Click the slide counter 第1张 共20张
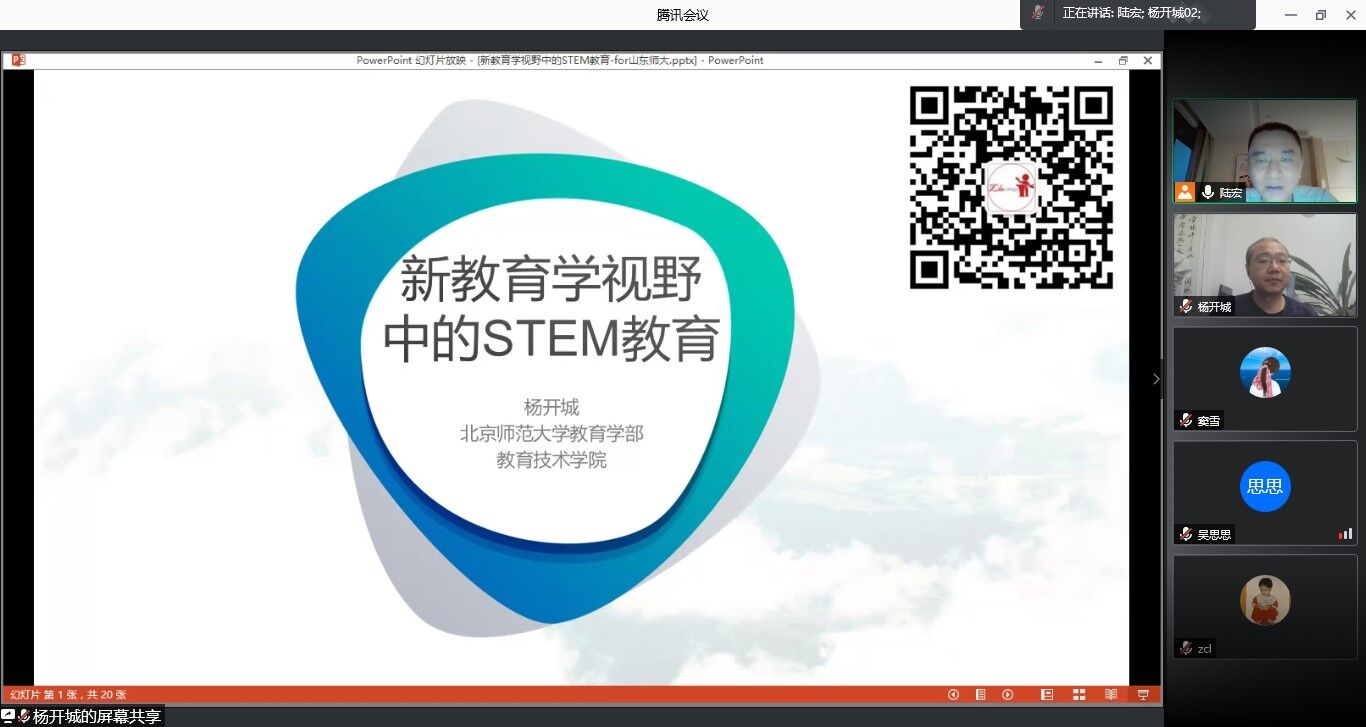 [68, 695]
